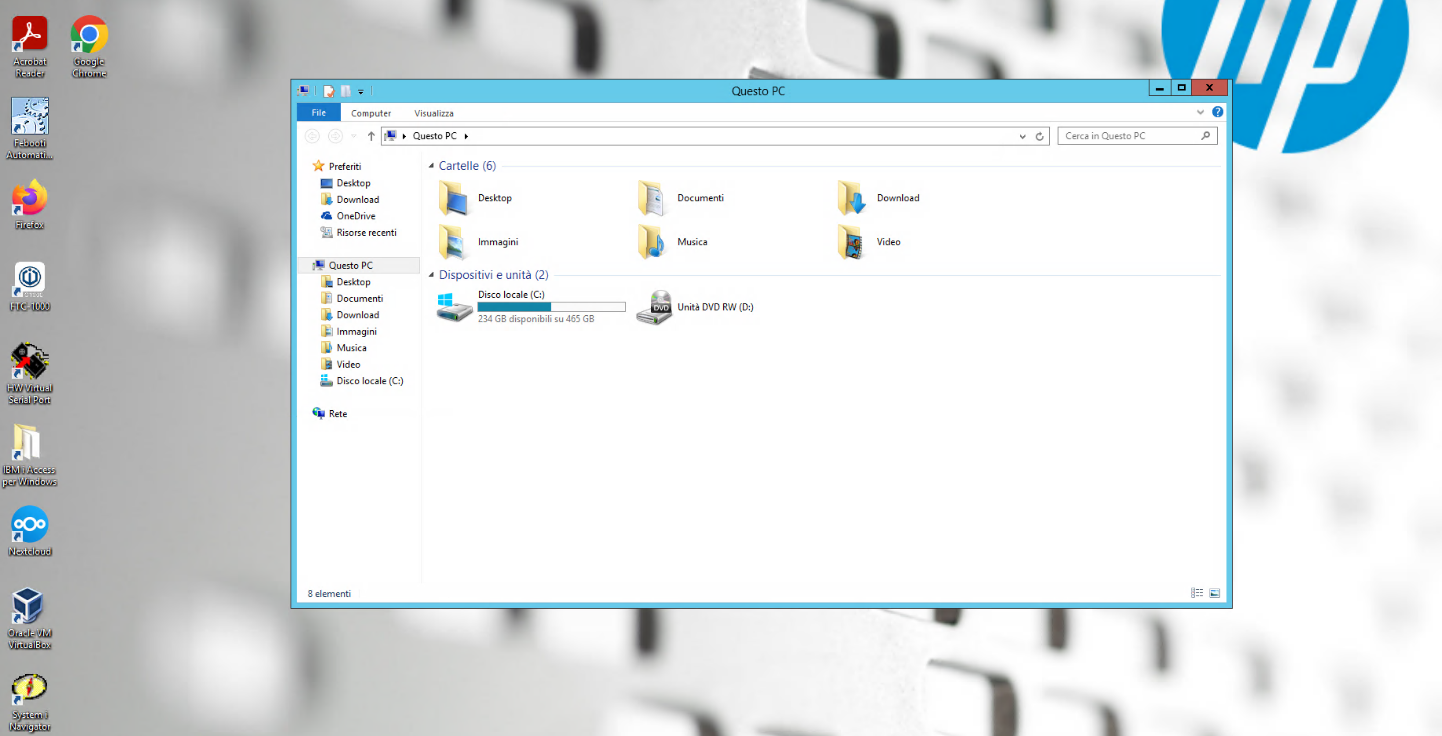Open Disco locale (C:) in the navigation tree
This screenshot has height=736, width=1442.
click(362, 381)
